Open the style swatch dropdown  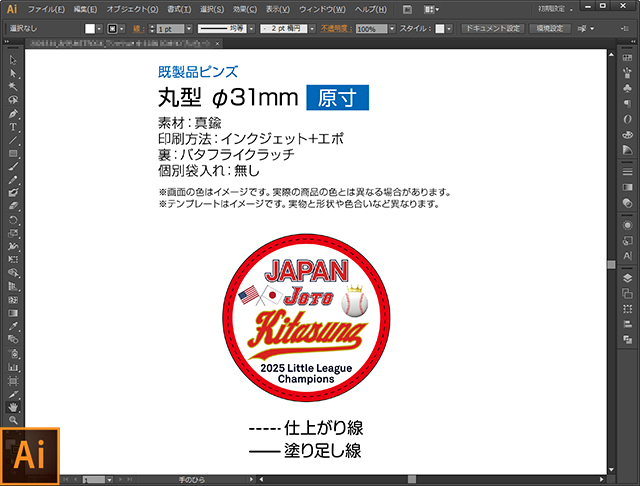pyautogui.click(x=449, y=29)
